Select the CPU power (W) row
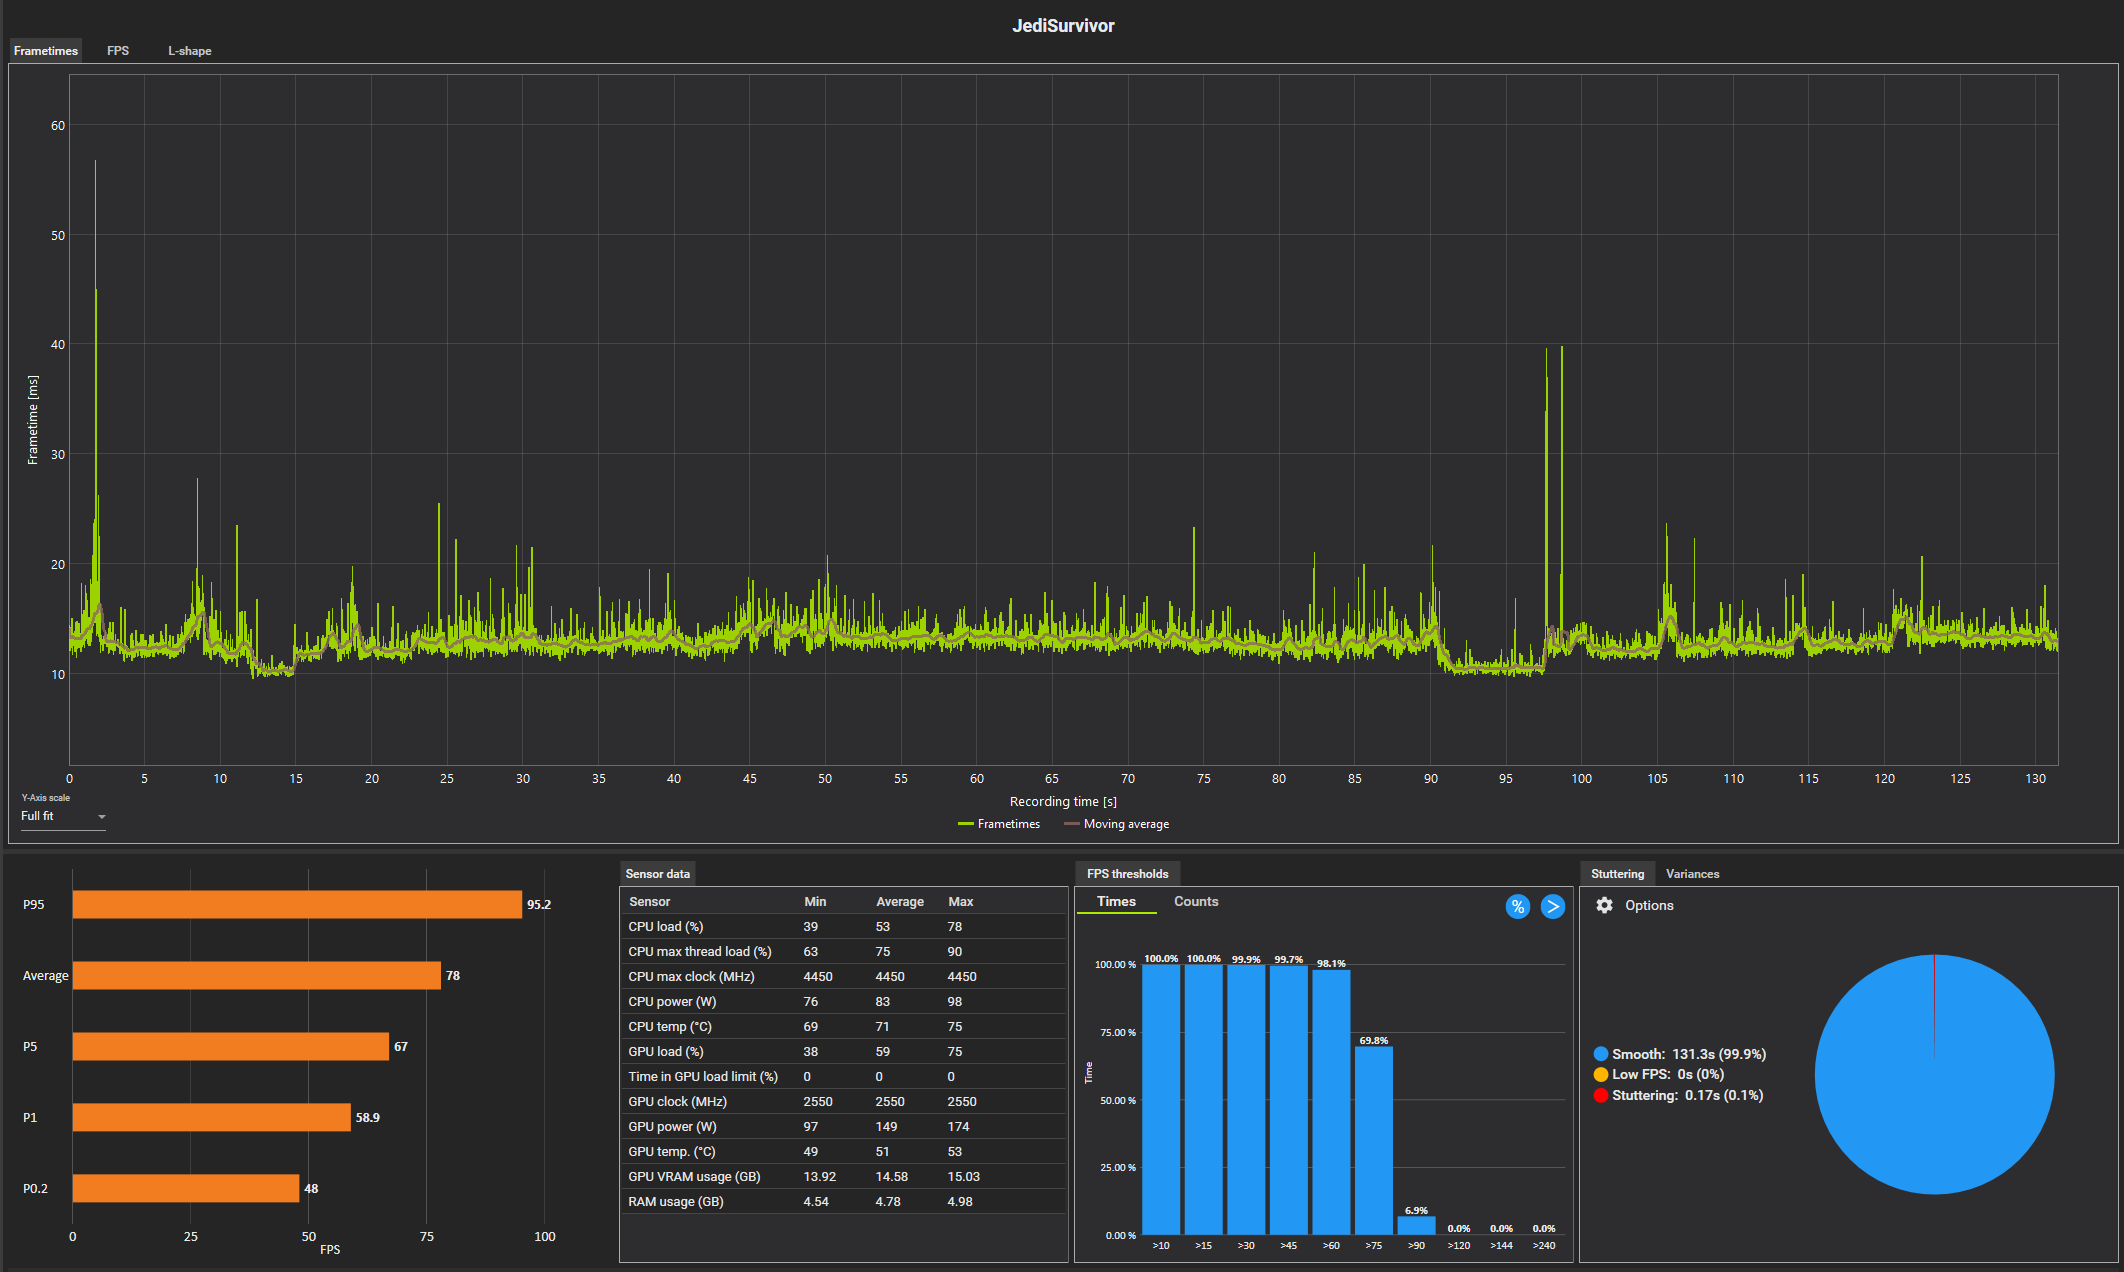Screen dimensions: 2124x1272 [843, 1002]
